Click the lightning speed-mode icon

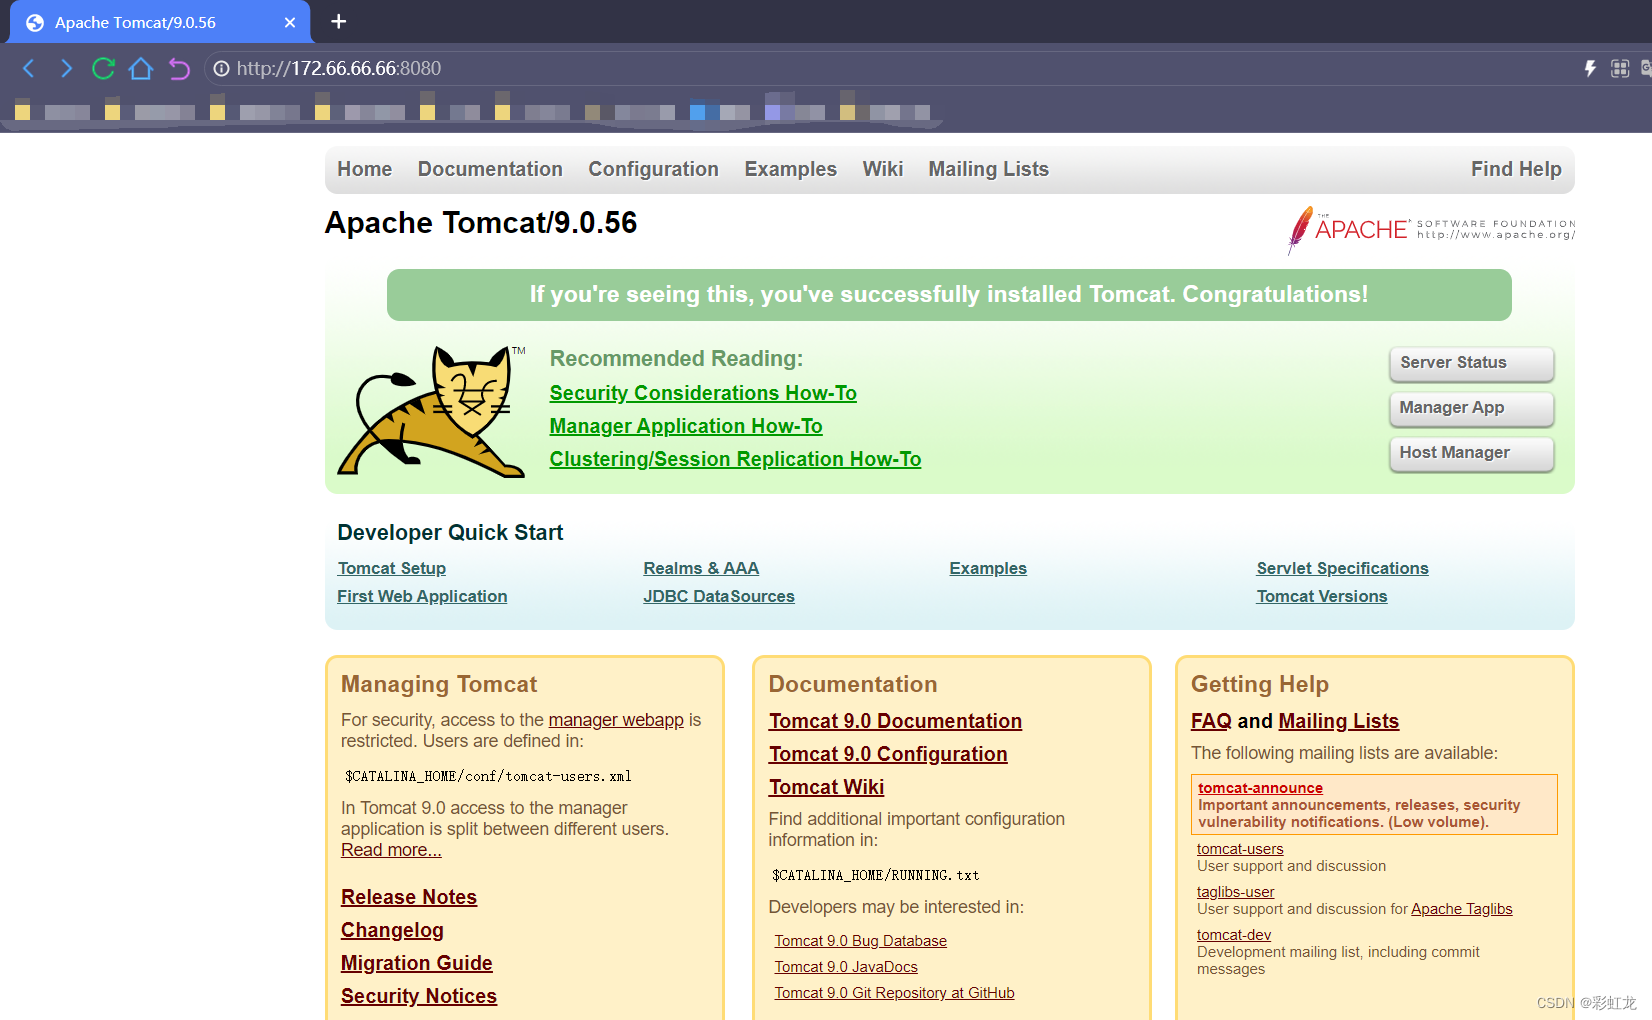pyautogui.click(x=1590, y=68)
